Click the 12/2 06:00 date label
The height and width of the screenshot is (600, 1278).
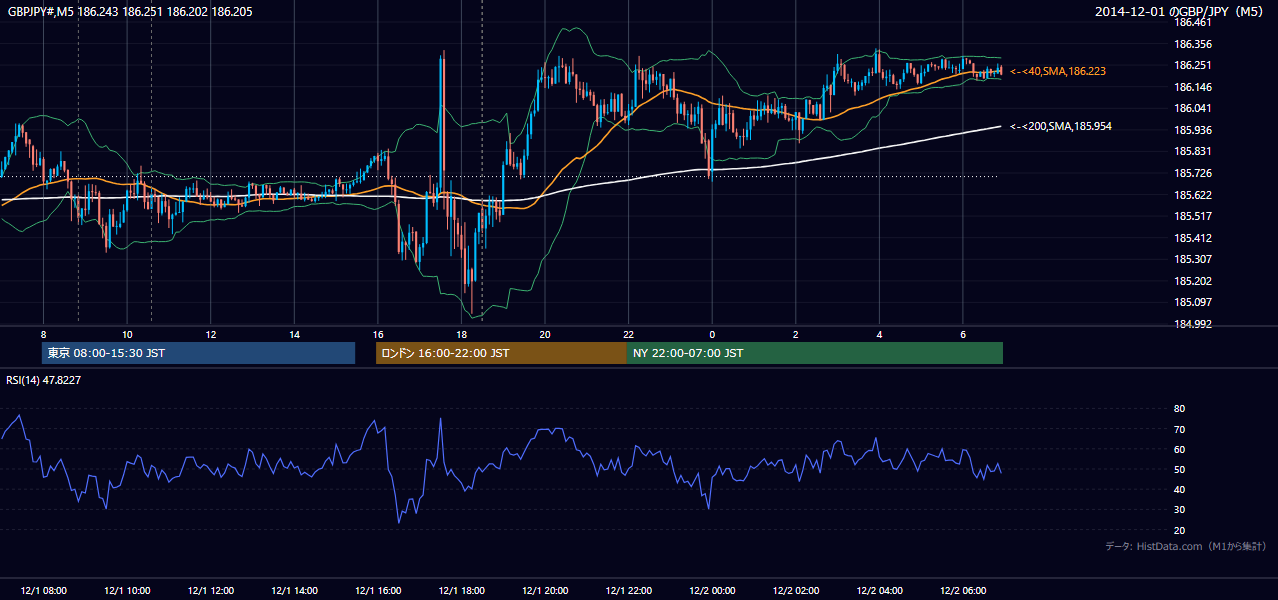[963, 590]
